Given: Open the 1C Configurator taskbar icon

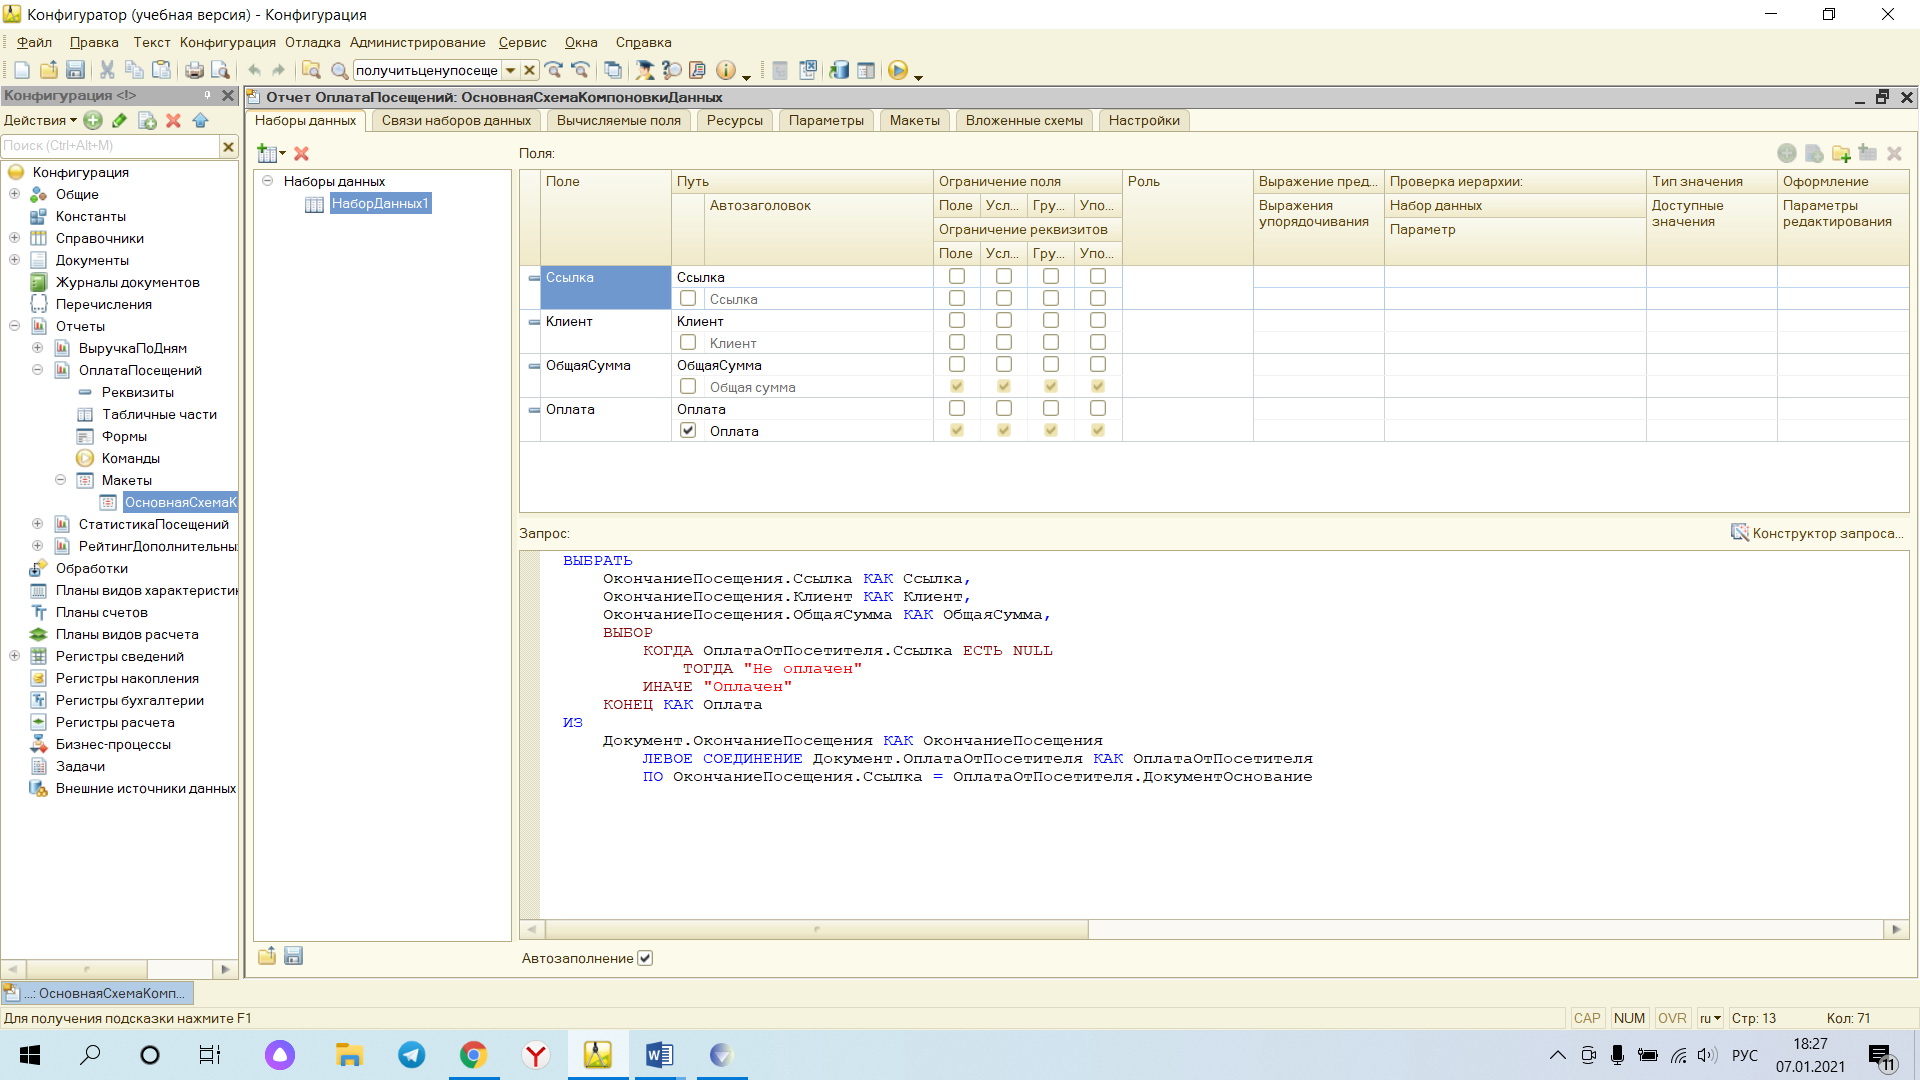Looking at the screenshot, I should point(598,1055).
